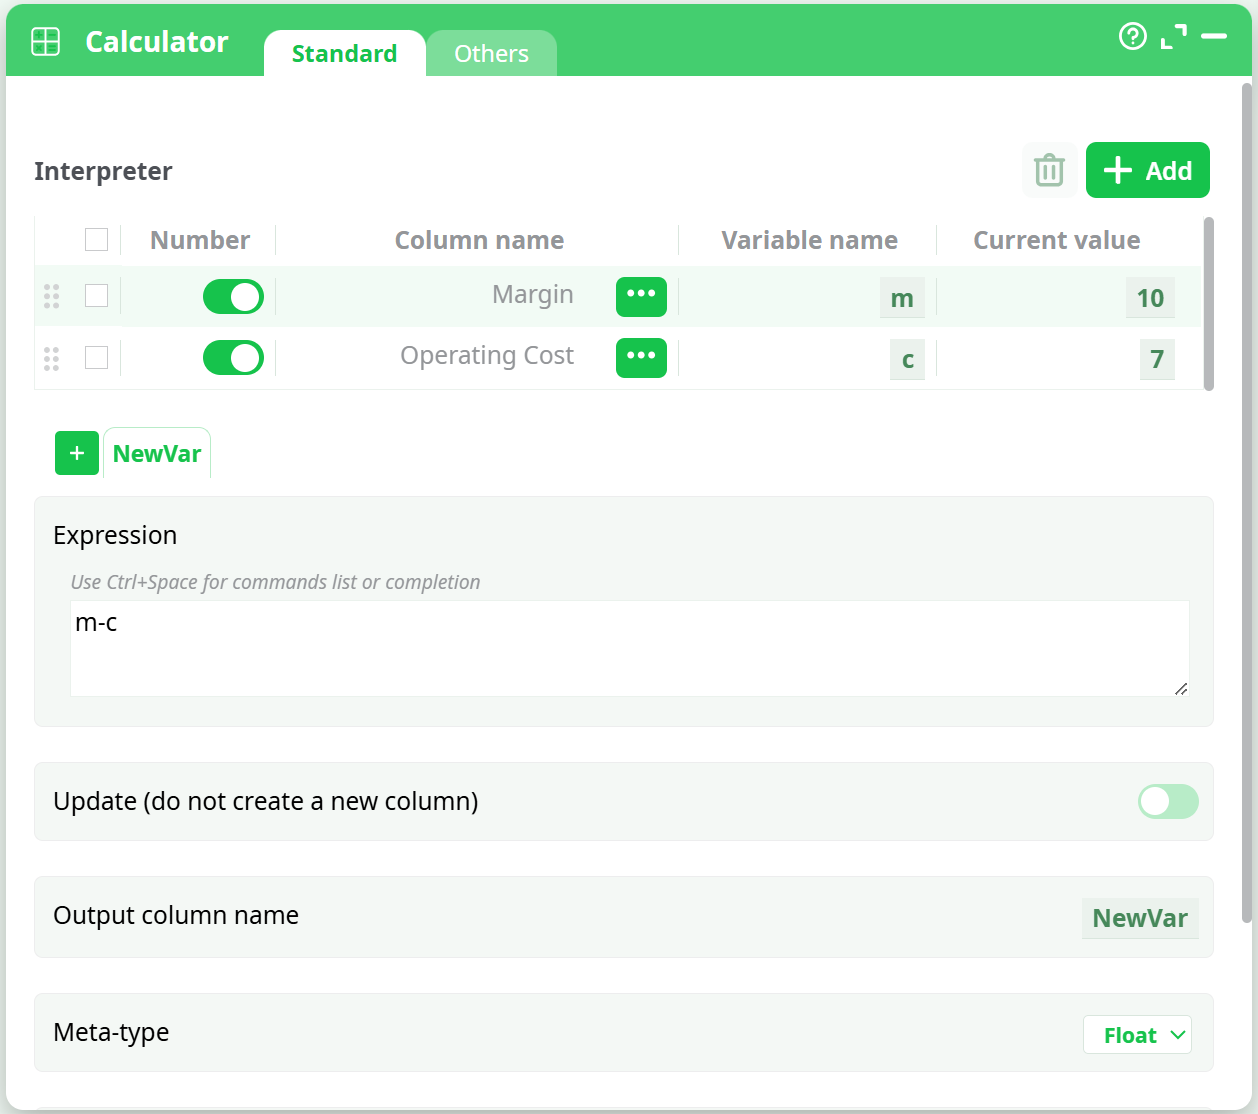The height and width of the screenshot is (1114, 1258).
Task: Check the Operating Cost row checkbox
Action: (x=97, y=357)
